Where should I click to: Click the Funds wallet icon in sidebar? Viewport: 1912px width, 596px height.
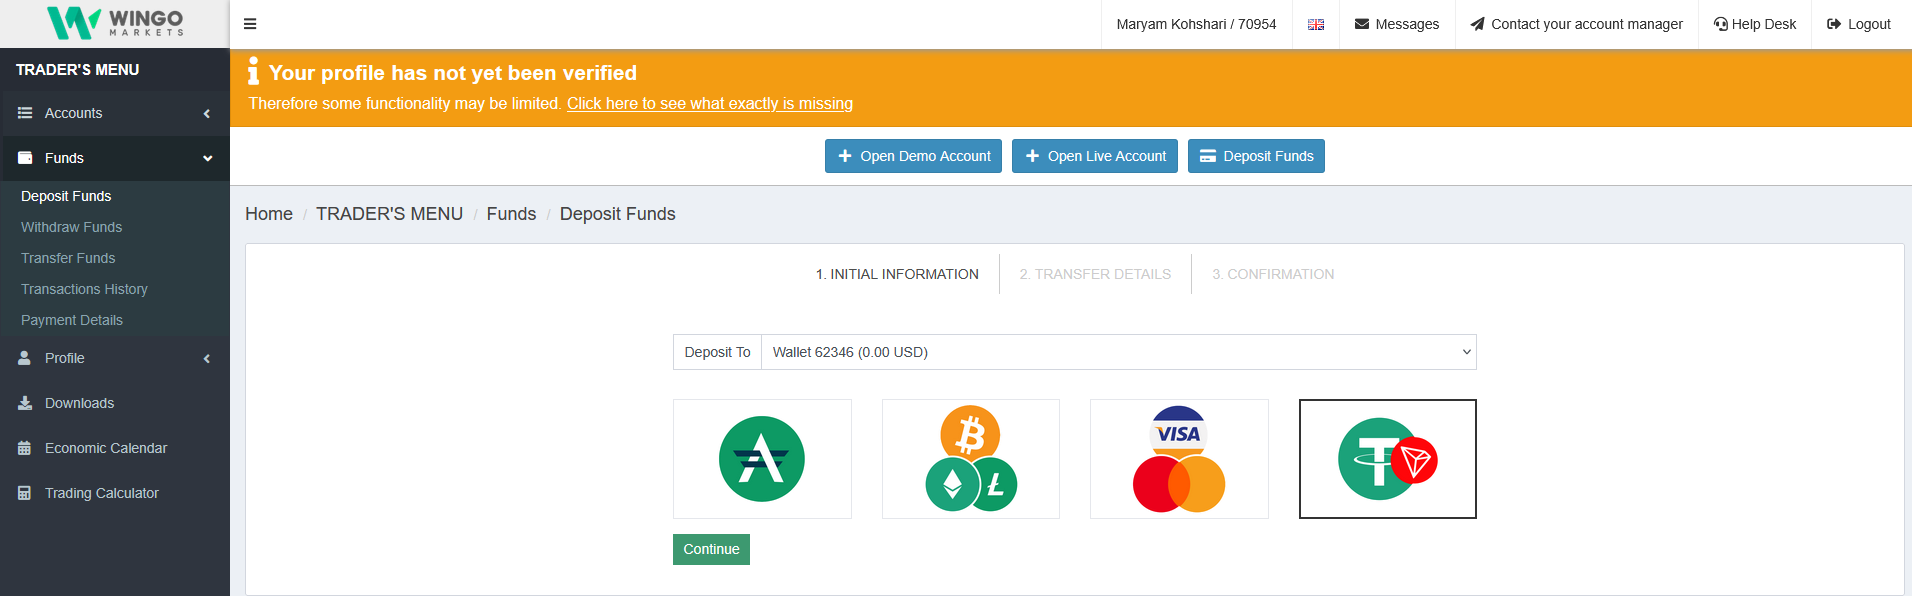coord(25,158)
